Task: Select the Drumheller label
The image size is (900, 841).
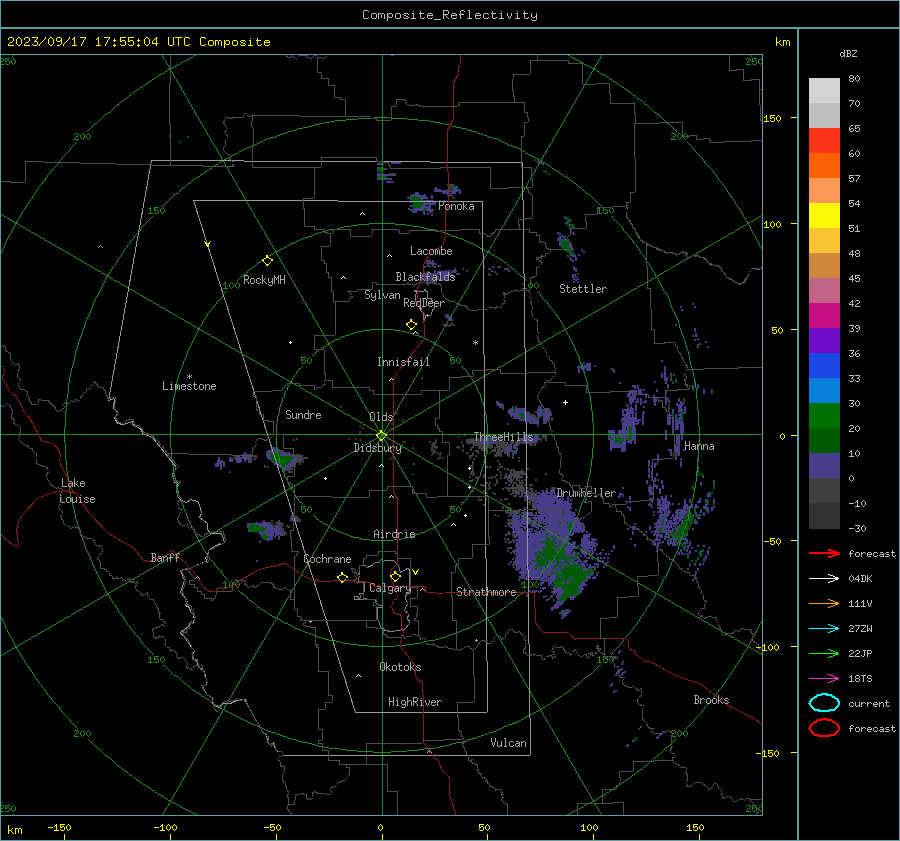Action: click(x=586, y=493)
